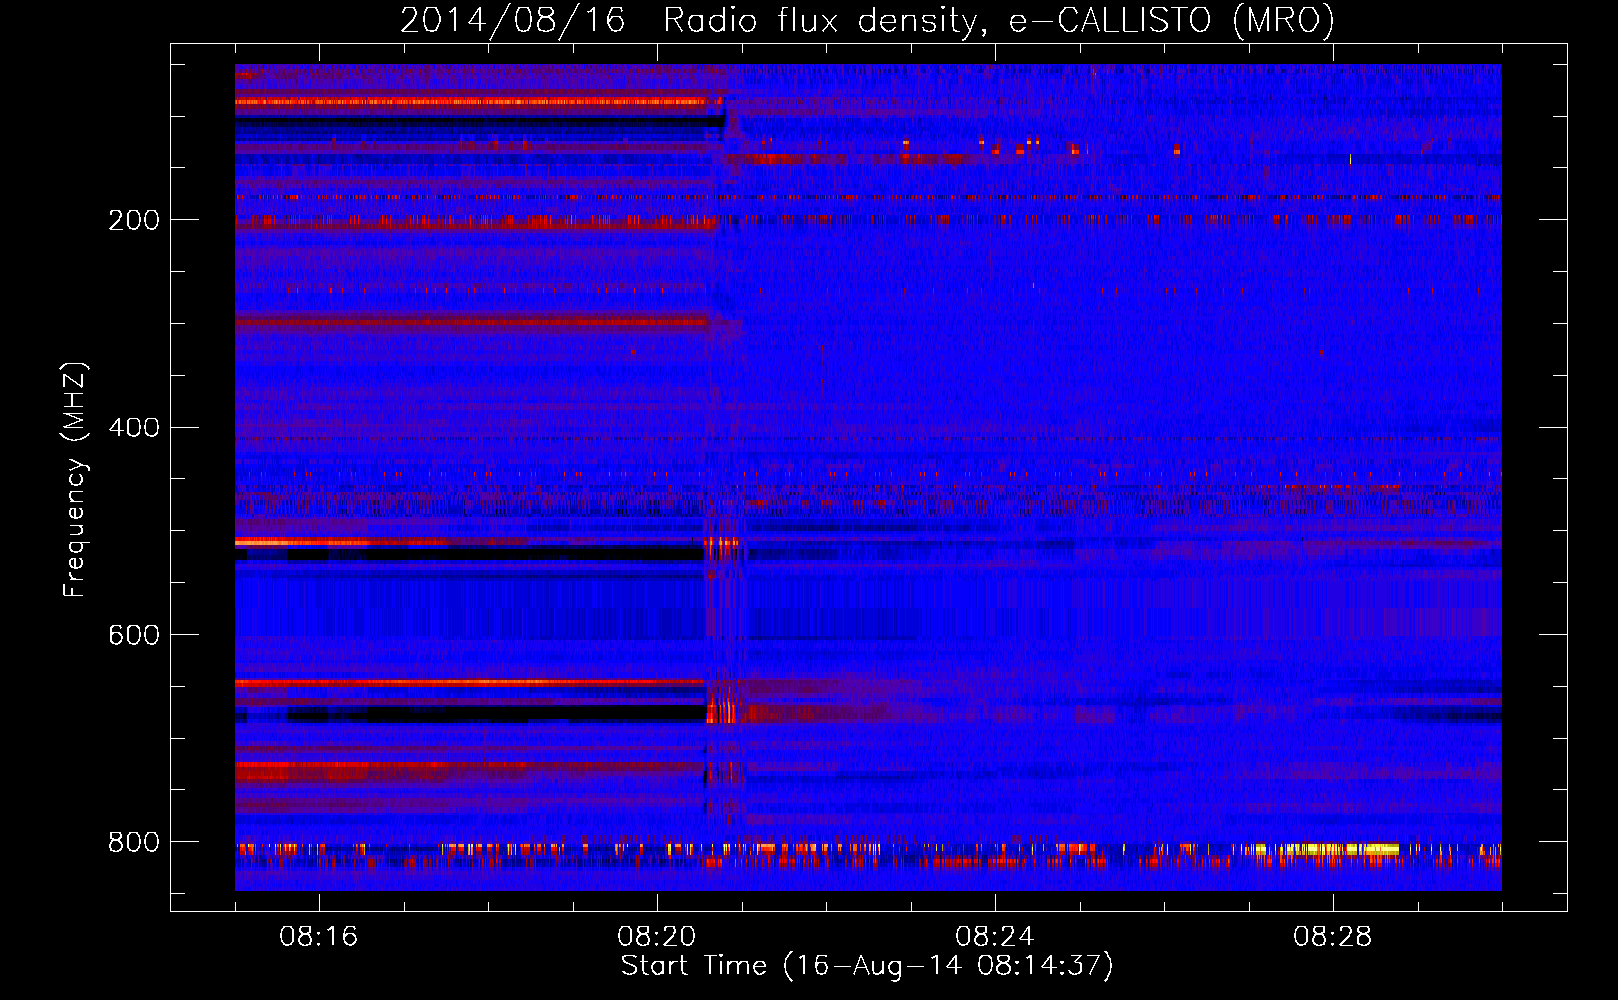Click the 800 frequency tick label
The height and width of the screenshot is (1000, 1618).
pyautogui.click(x=134, y=842)
